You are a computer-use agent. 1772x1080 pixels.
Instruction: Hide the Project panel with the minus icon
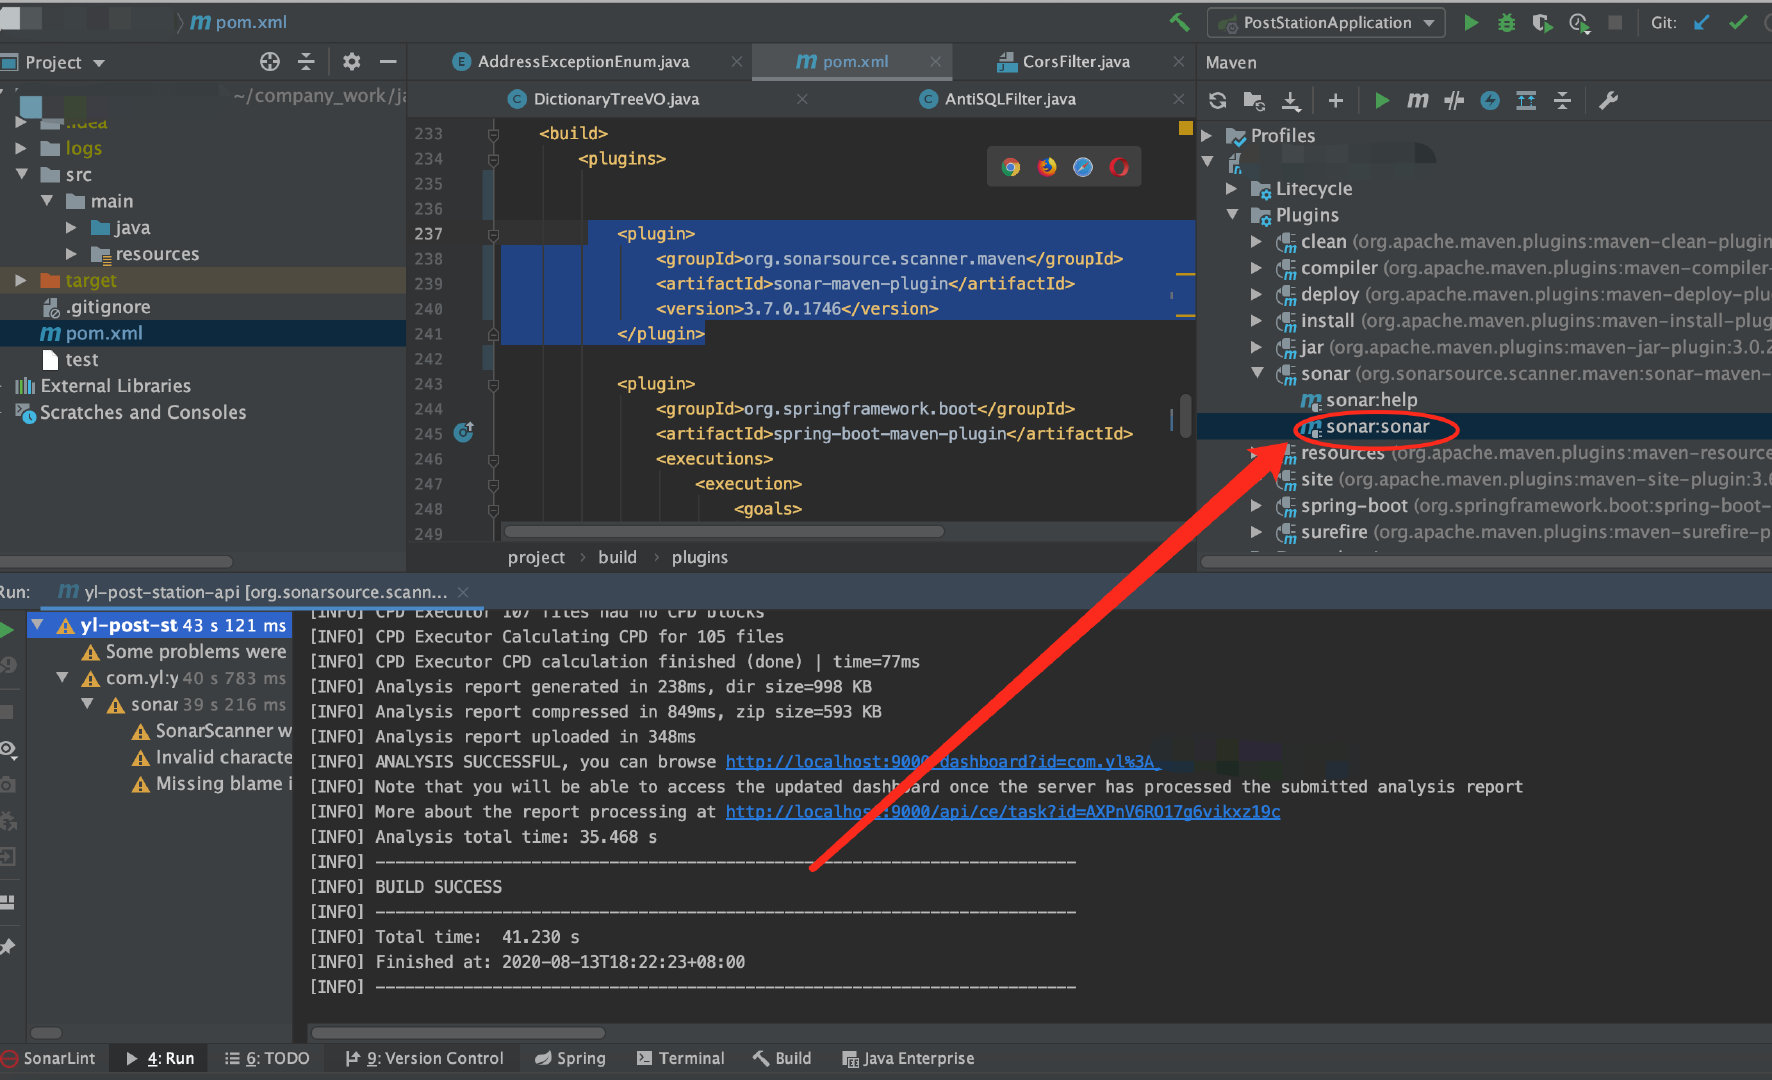[x=388, y=62]
